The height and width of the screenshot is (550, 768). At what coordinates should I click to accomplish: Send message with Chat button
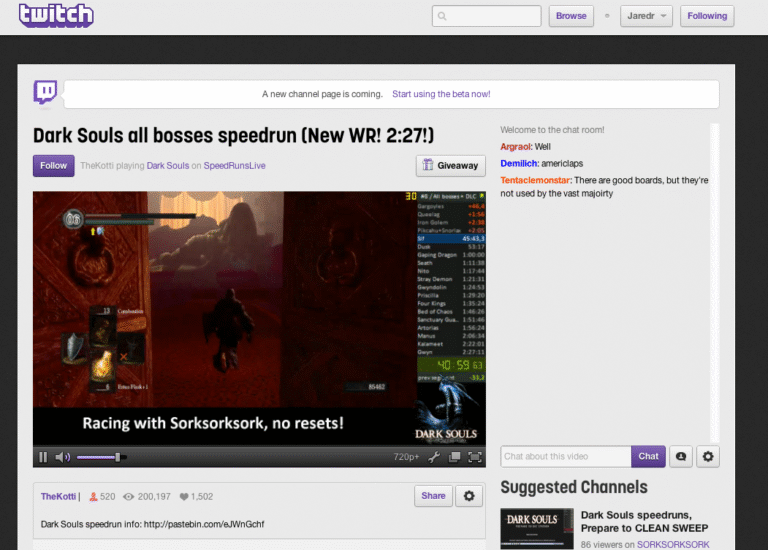tap(648, 456)
